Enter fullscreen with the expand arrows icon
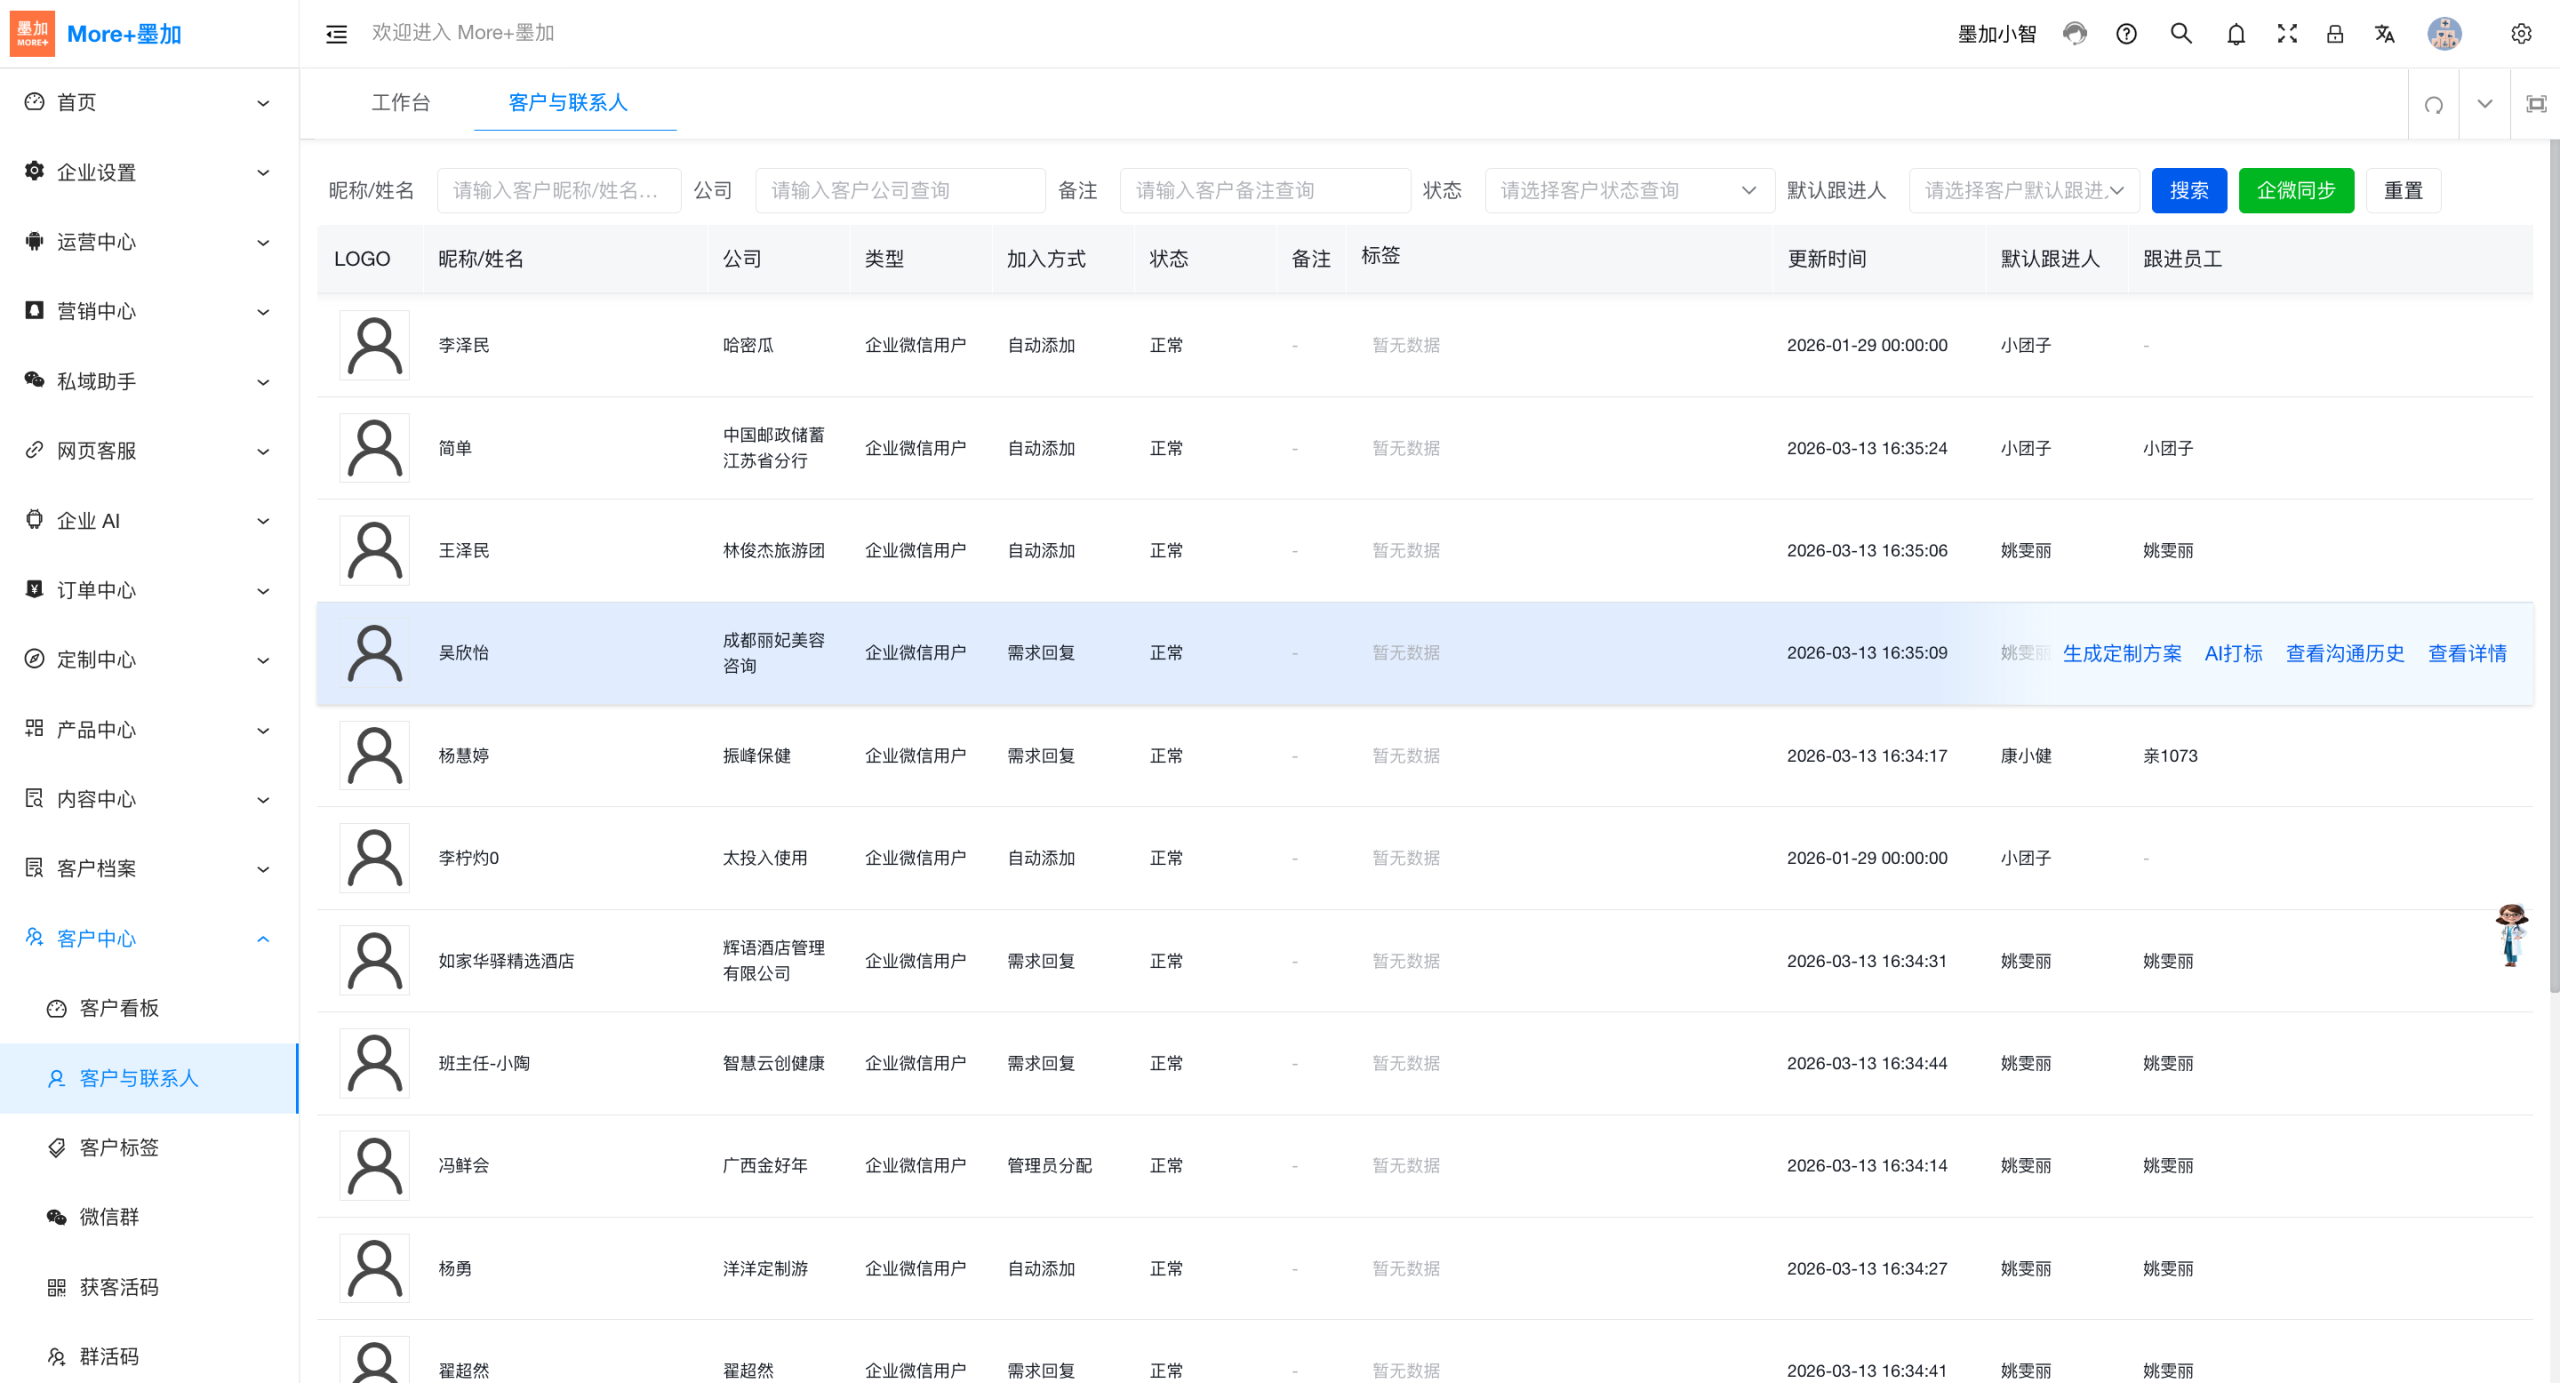2560x1383 pixels. tap(2286, 34)
